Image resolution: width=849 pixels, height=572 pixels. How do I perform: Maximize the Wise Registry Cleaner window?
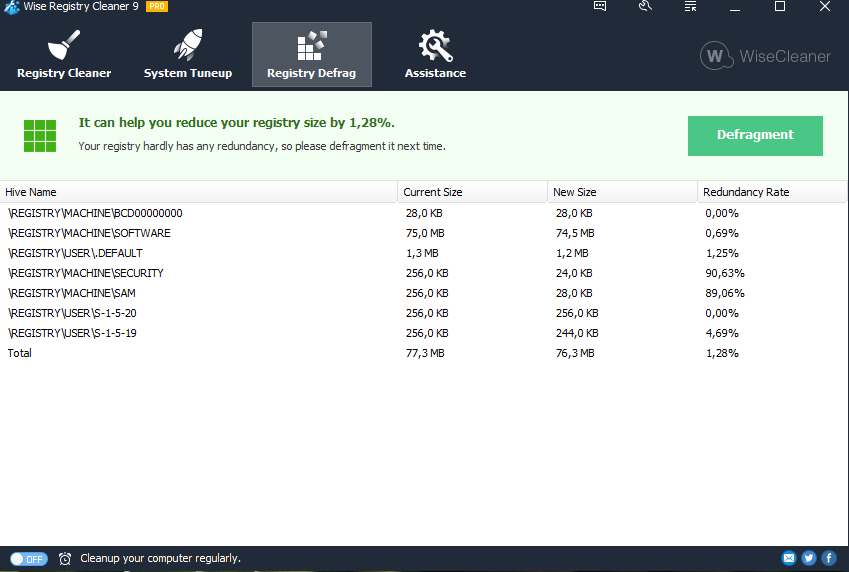780,6
